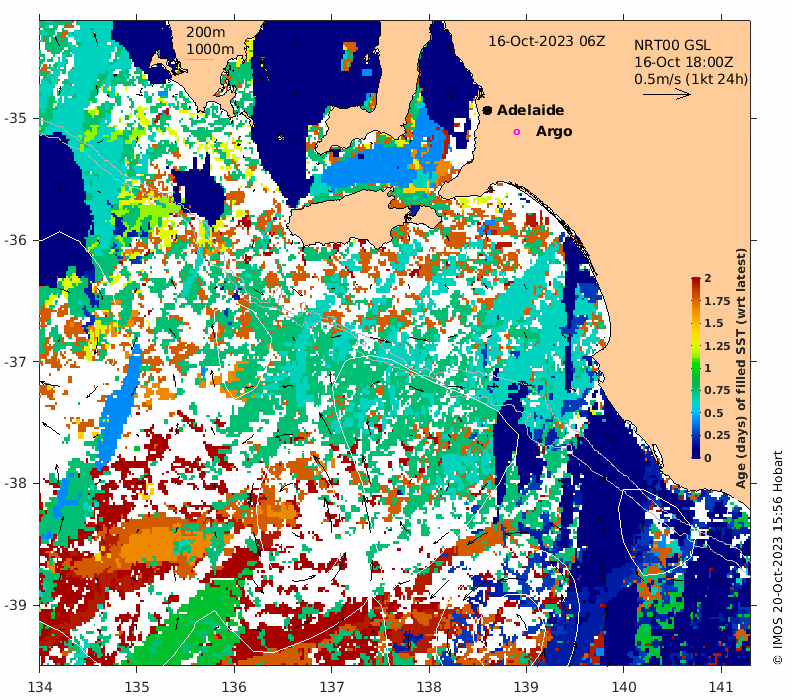The height and width of the screenshot is (700, 792).
Task: Click the '1000m' depth contour label
Action: [x=210, y=49]
